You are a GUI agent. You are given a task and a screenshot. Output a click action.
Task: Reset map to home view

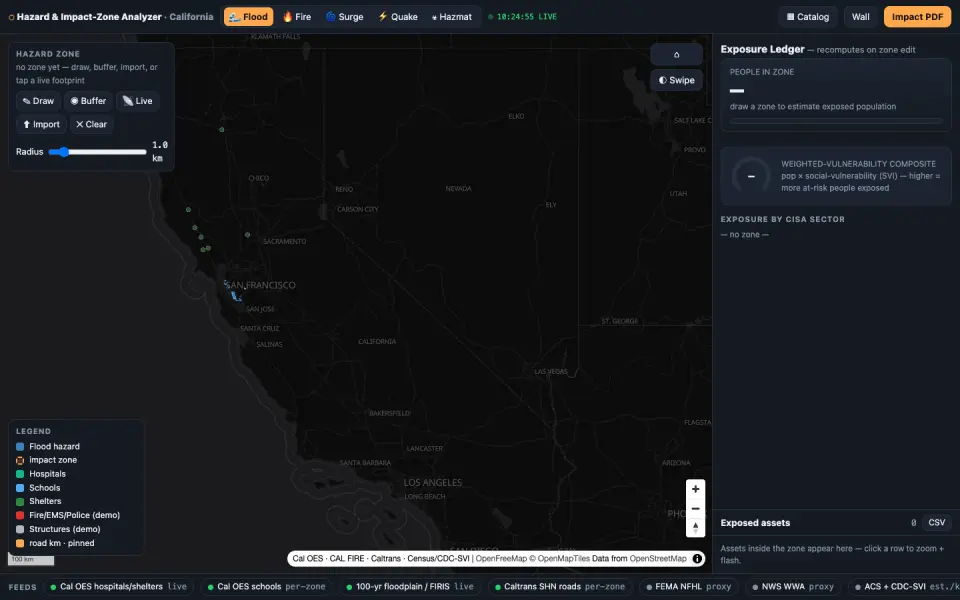tap(677, 54)
